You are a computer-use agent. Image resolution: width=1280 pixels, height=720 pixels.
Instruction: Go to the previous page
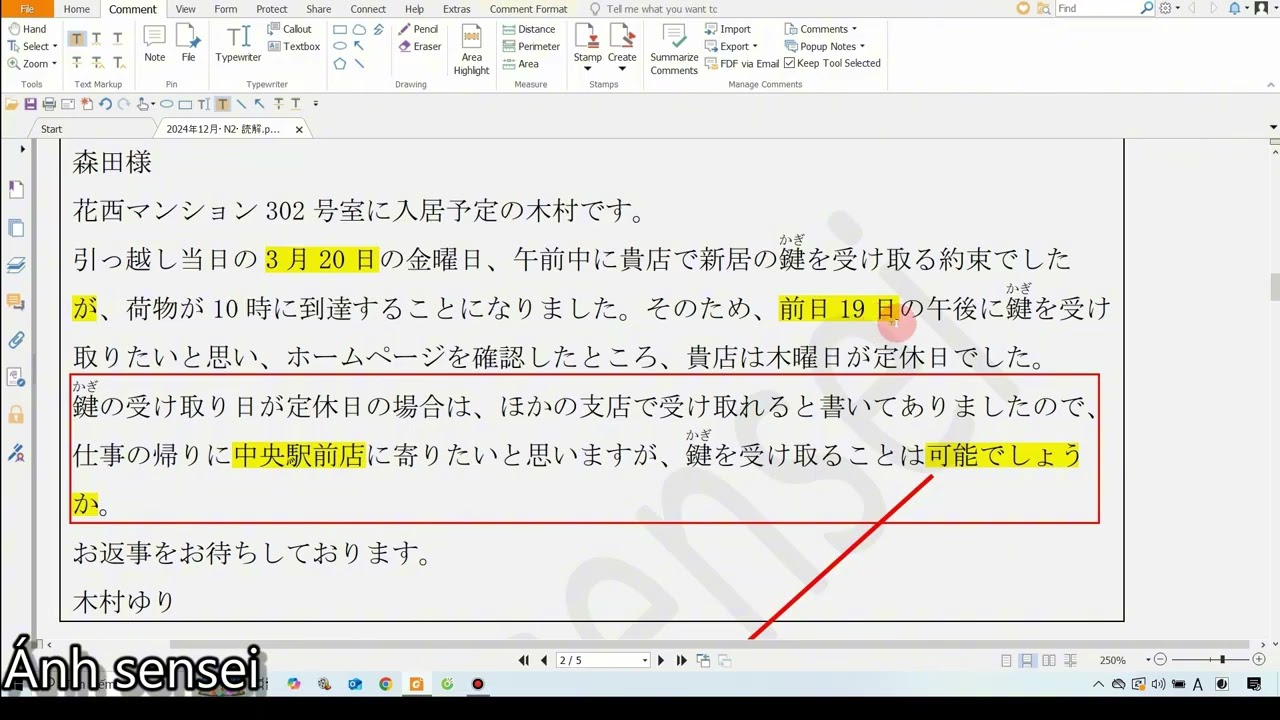click(544, 661)
